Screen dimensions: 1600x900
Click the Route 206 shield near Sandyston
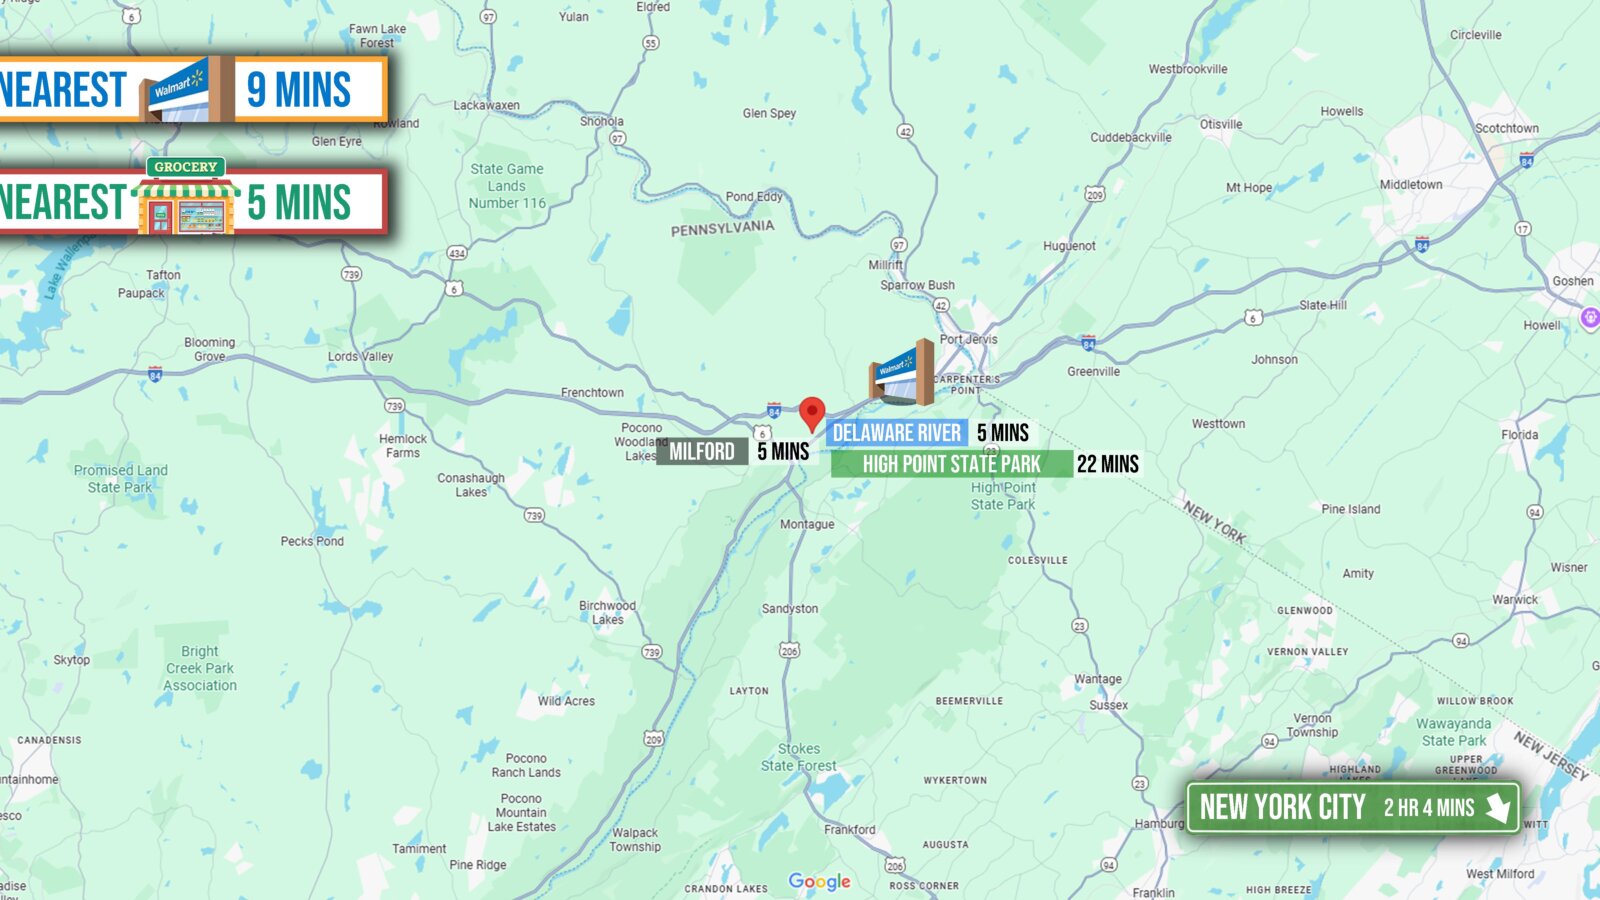790,651
